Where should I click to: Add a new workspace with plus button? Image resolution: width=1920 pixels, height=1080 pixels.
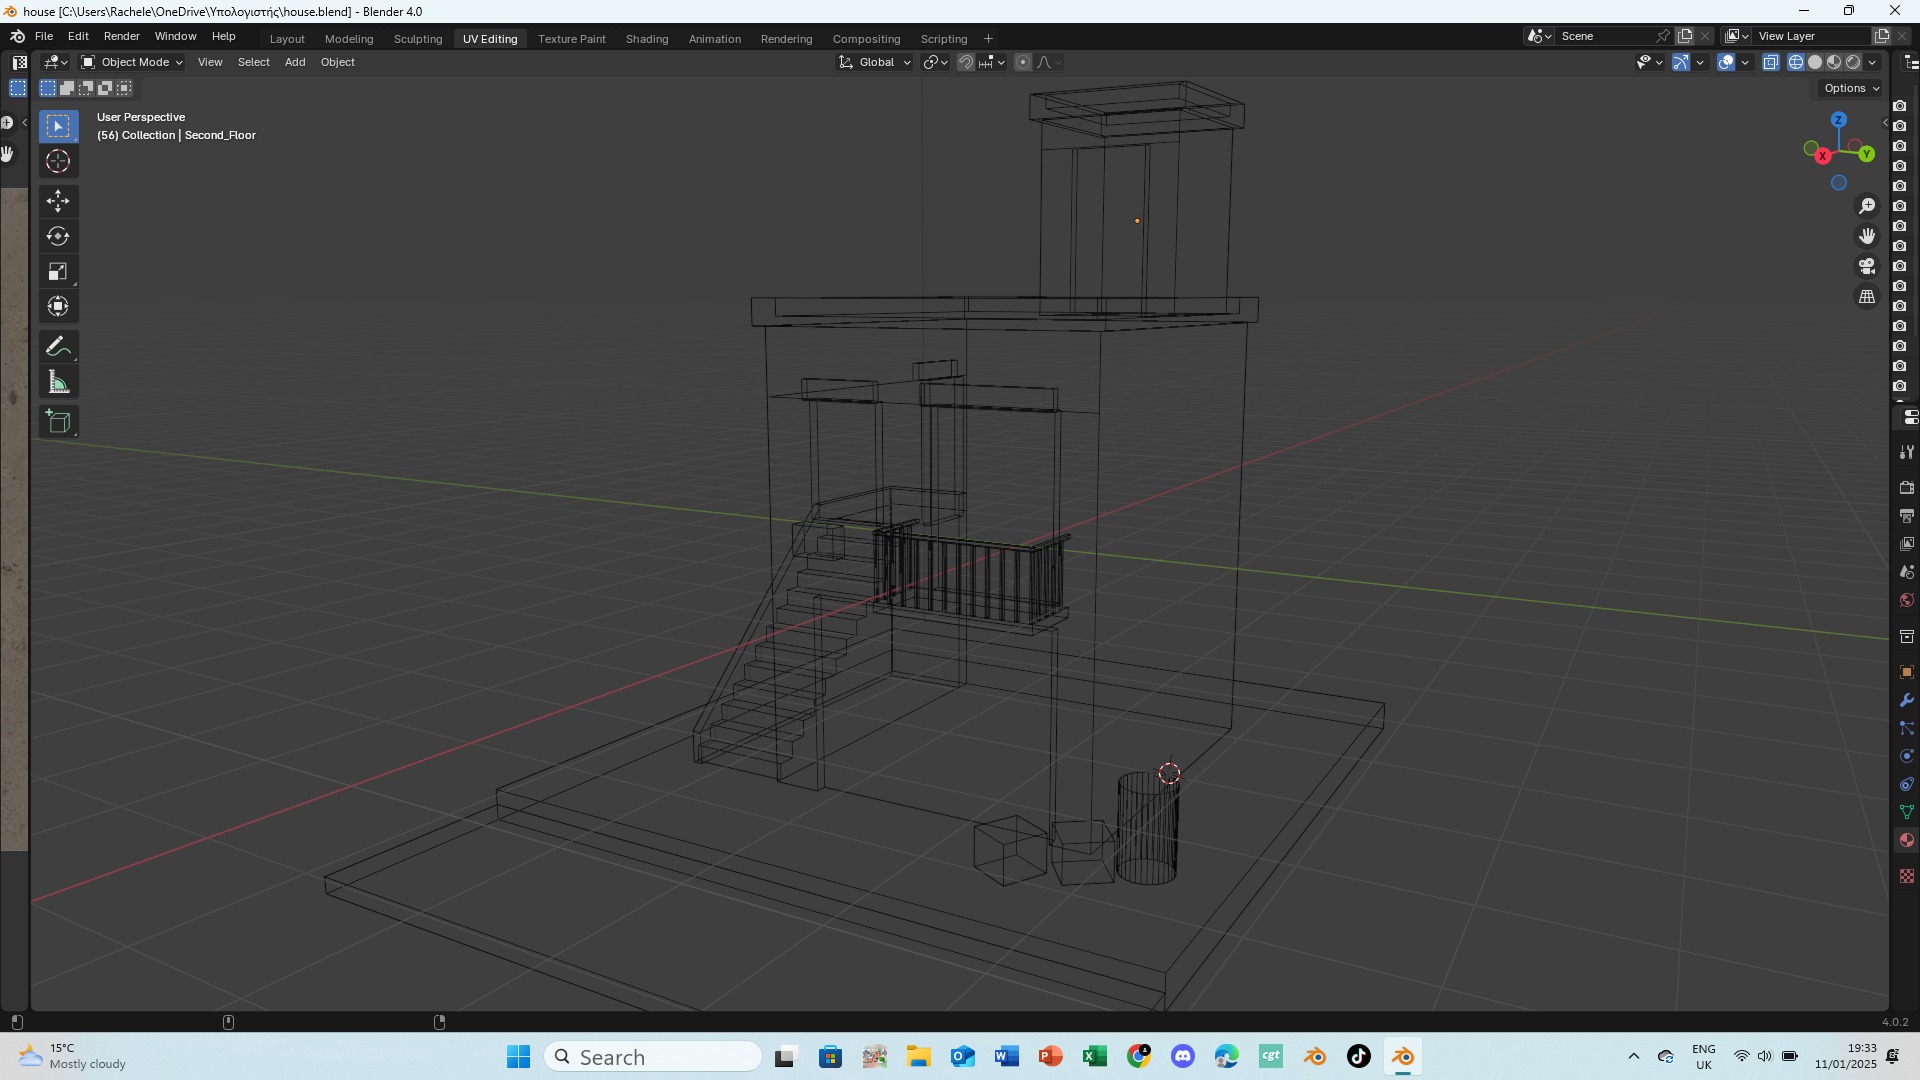[988, 39]
